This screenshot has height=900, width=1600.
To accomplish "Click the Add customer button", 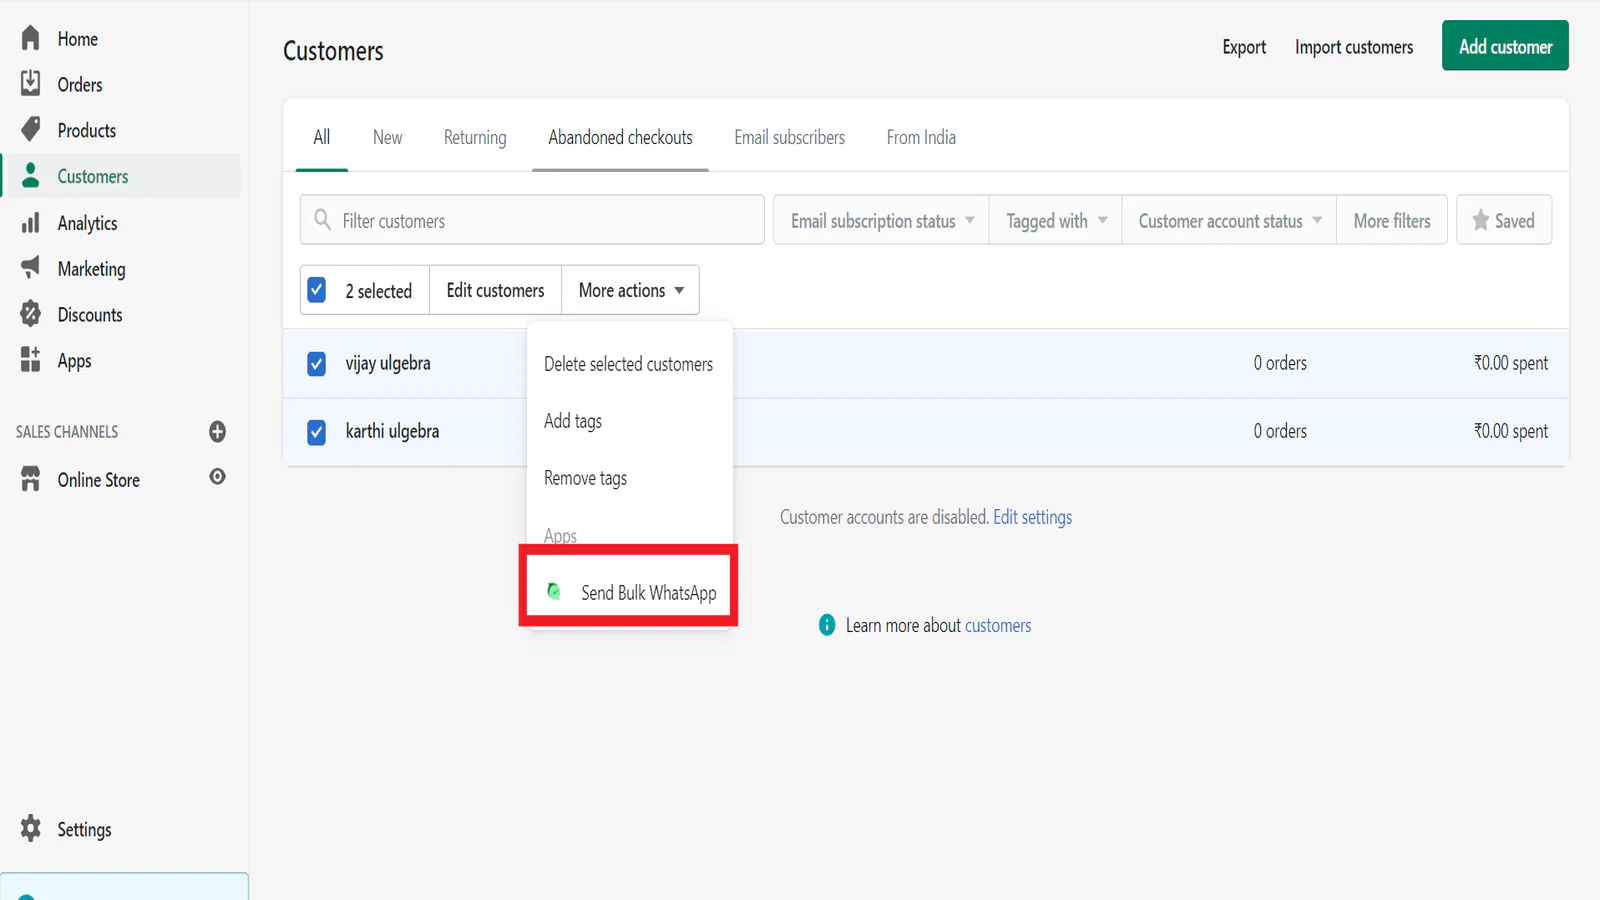I will [x=1504, y=47].
